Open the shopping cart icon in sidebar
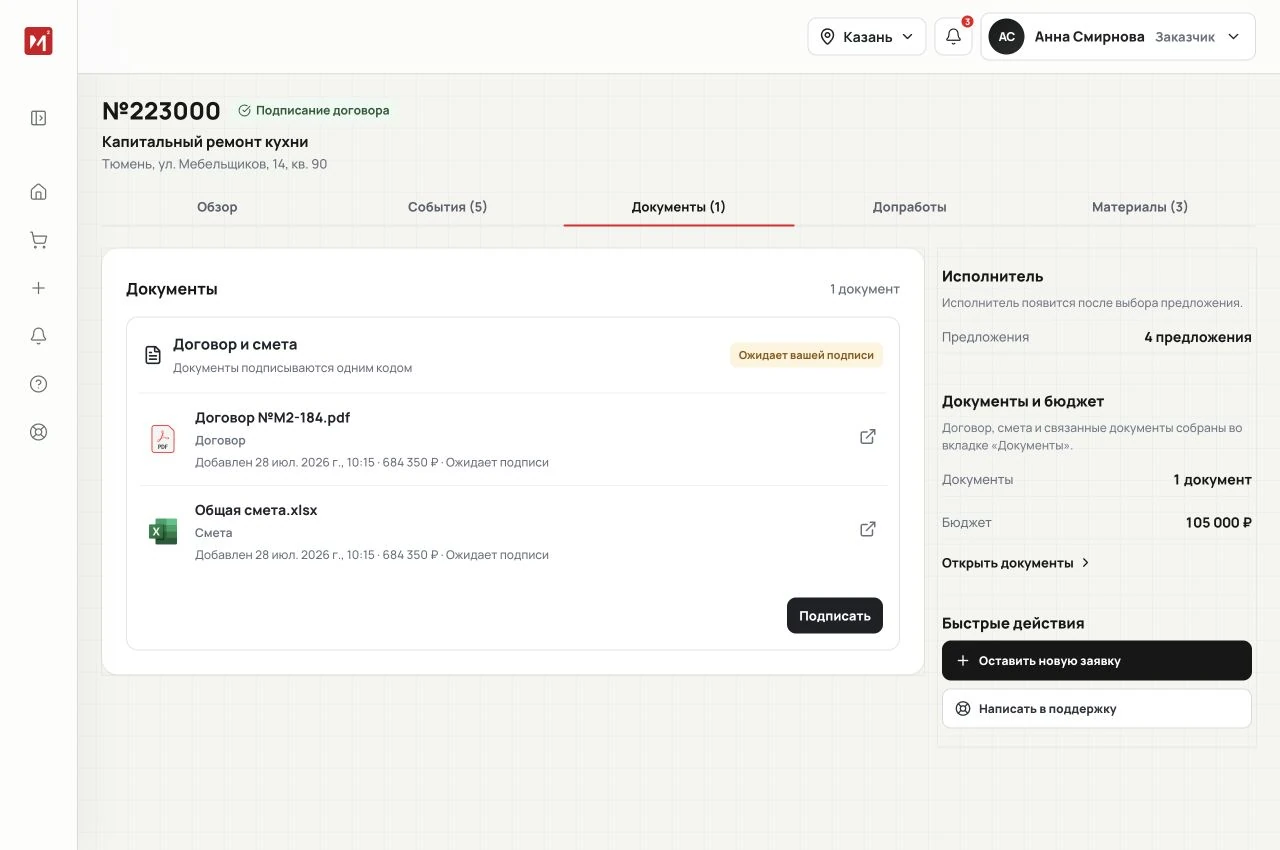The height and width of the screenshot is (850, 1280). pos(38,240)
